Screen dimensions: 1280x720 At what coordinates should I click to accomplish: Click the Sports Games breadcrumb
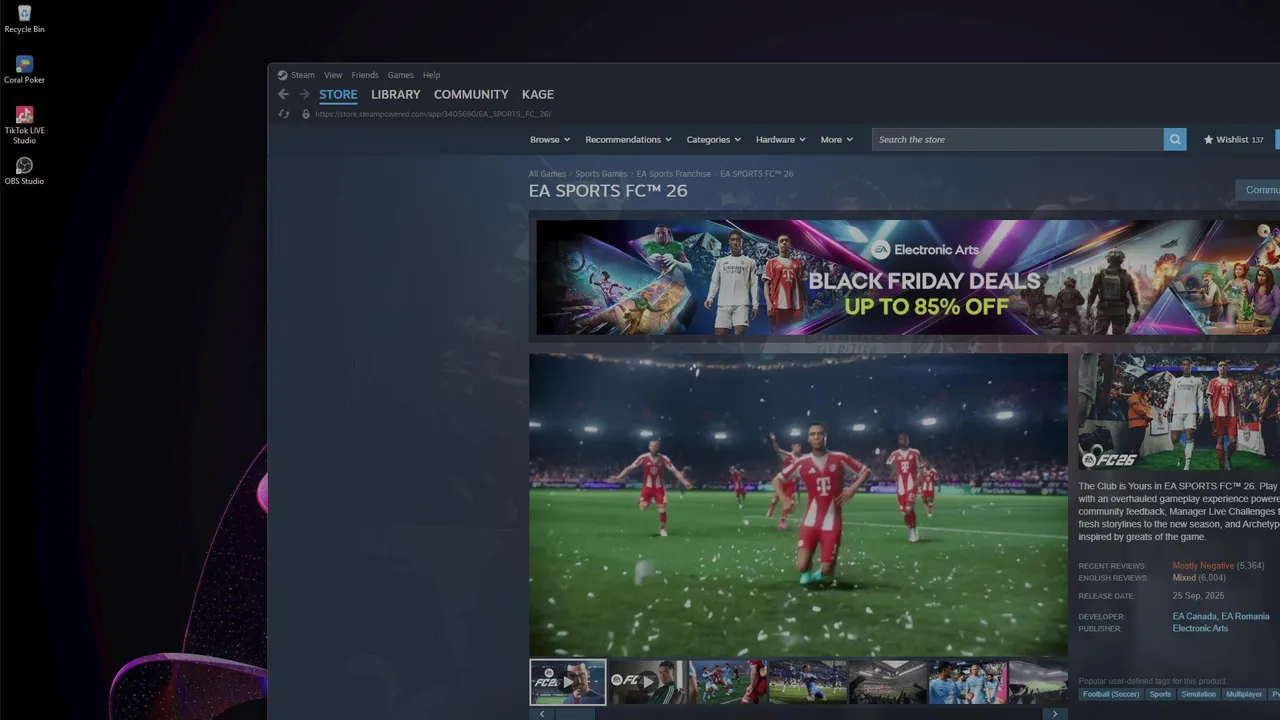601,174
